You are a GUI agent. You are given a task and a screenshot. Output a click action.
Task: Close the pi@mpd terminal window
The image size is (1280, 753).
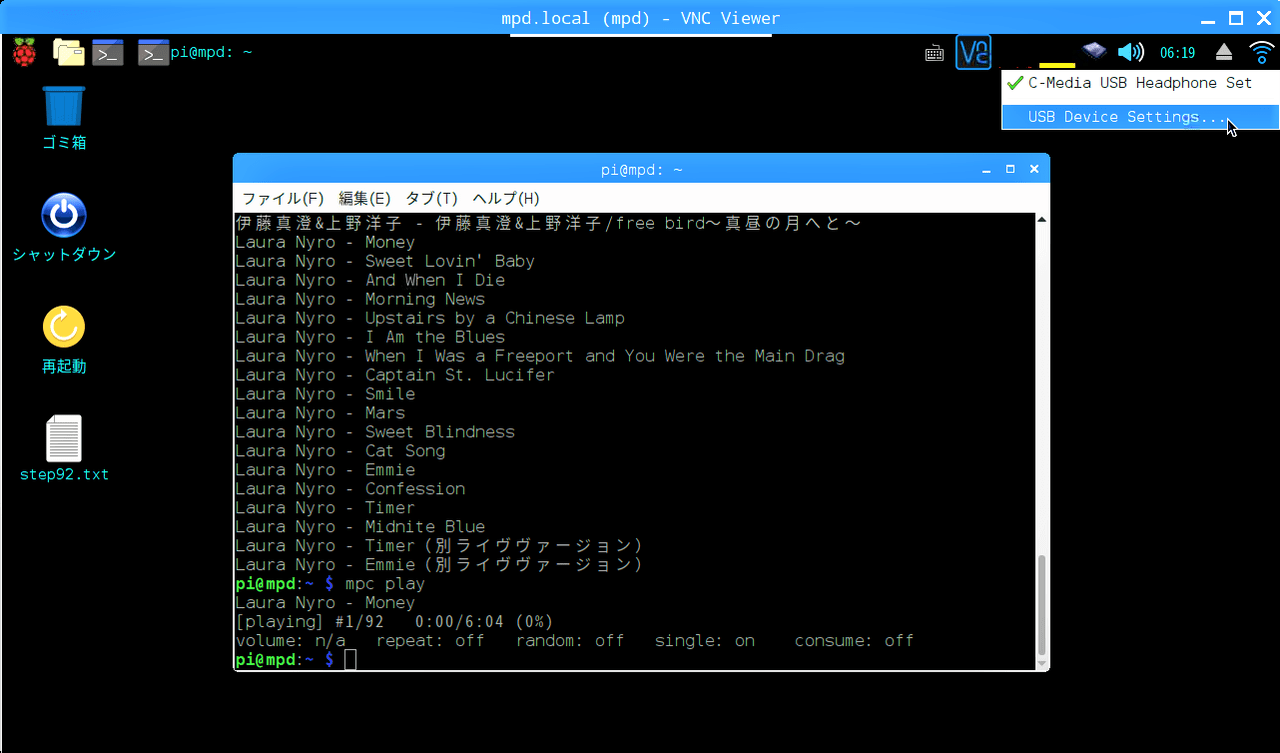1034,169
